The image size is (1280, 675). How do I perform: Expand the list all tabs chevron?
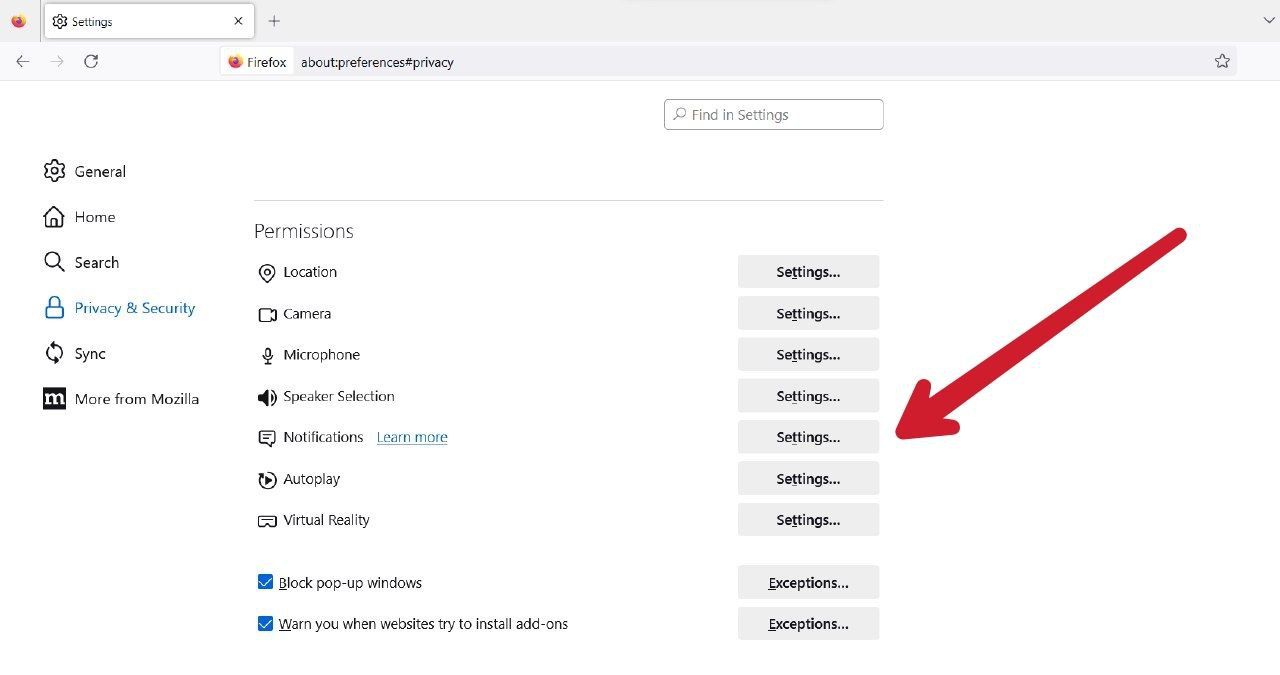[x=1269, y=21]
